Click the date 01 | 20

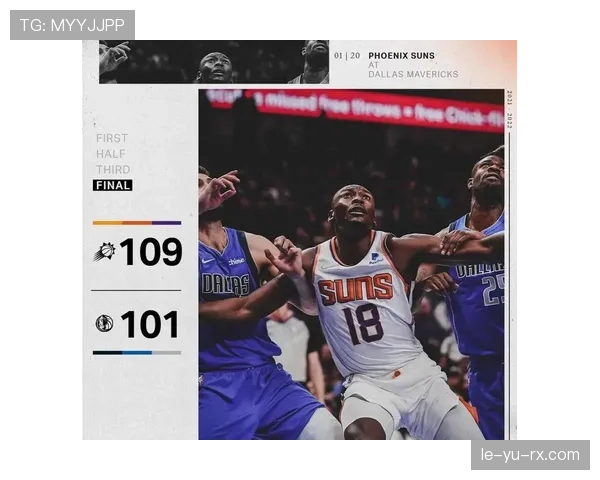click(x=347, y=56)
